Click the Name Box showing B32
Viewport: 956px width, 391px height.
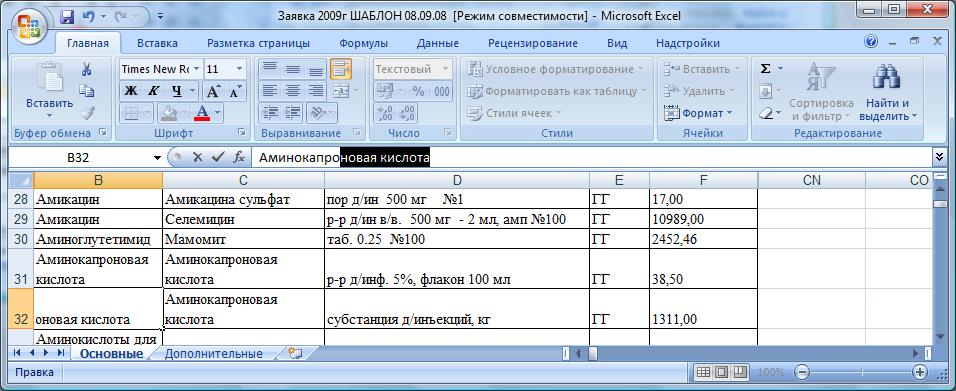[79, 158]
